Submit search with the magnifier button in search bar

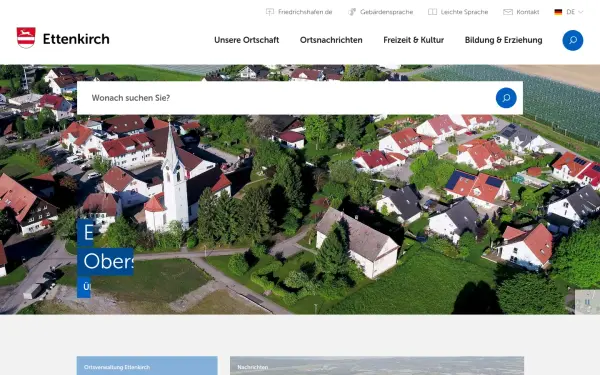point(506,98)
